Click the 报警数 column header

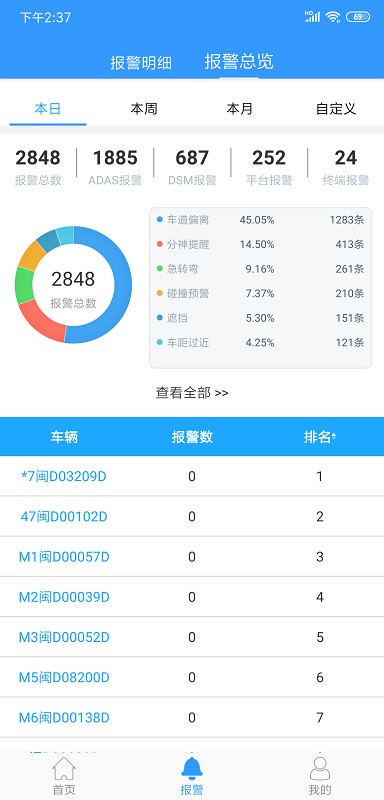[192, 437]
